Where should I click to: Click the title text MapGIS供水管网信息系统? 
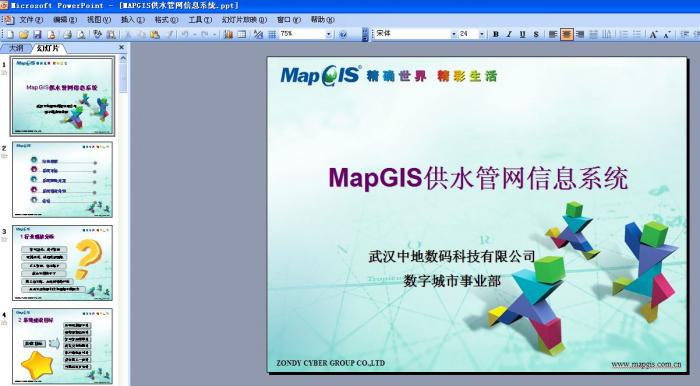pos(478,178)
